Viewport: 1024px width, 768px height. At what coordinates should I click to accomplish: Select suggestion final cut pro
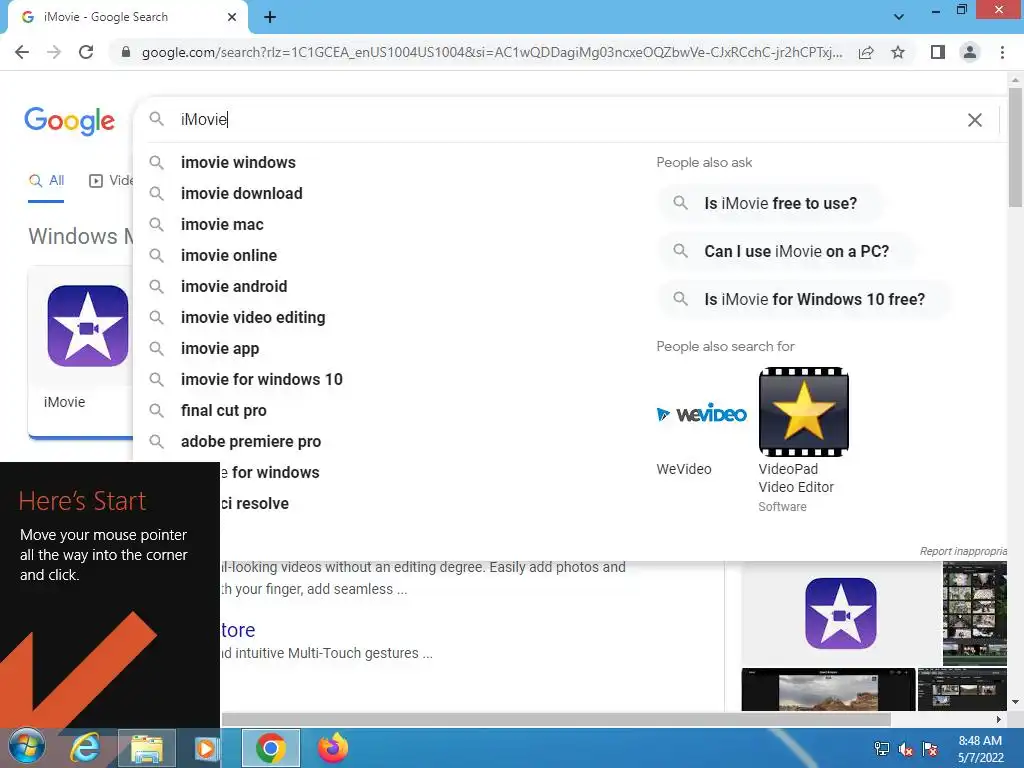(x=223, y=411)
